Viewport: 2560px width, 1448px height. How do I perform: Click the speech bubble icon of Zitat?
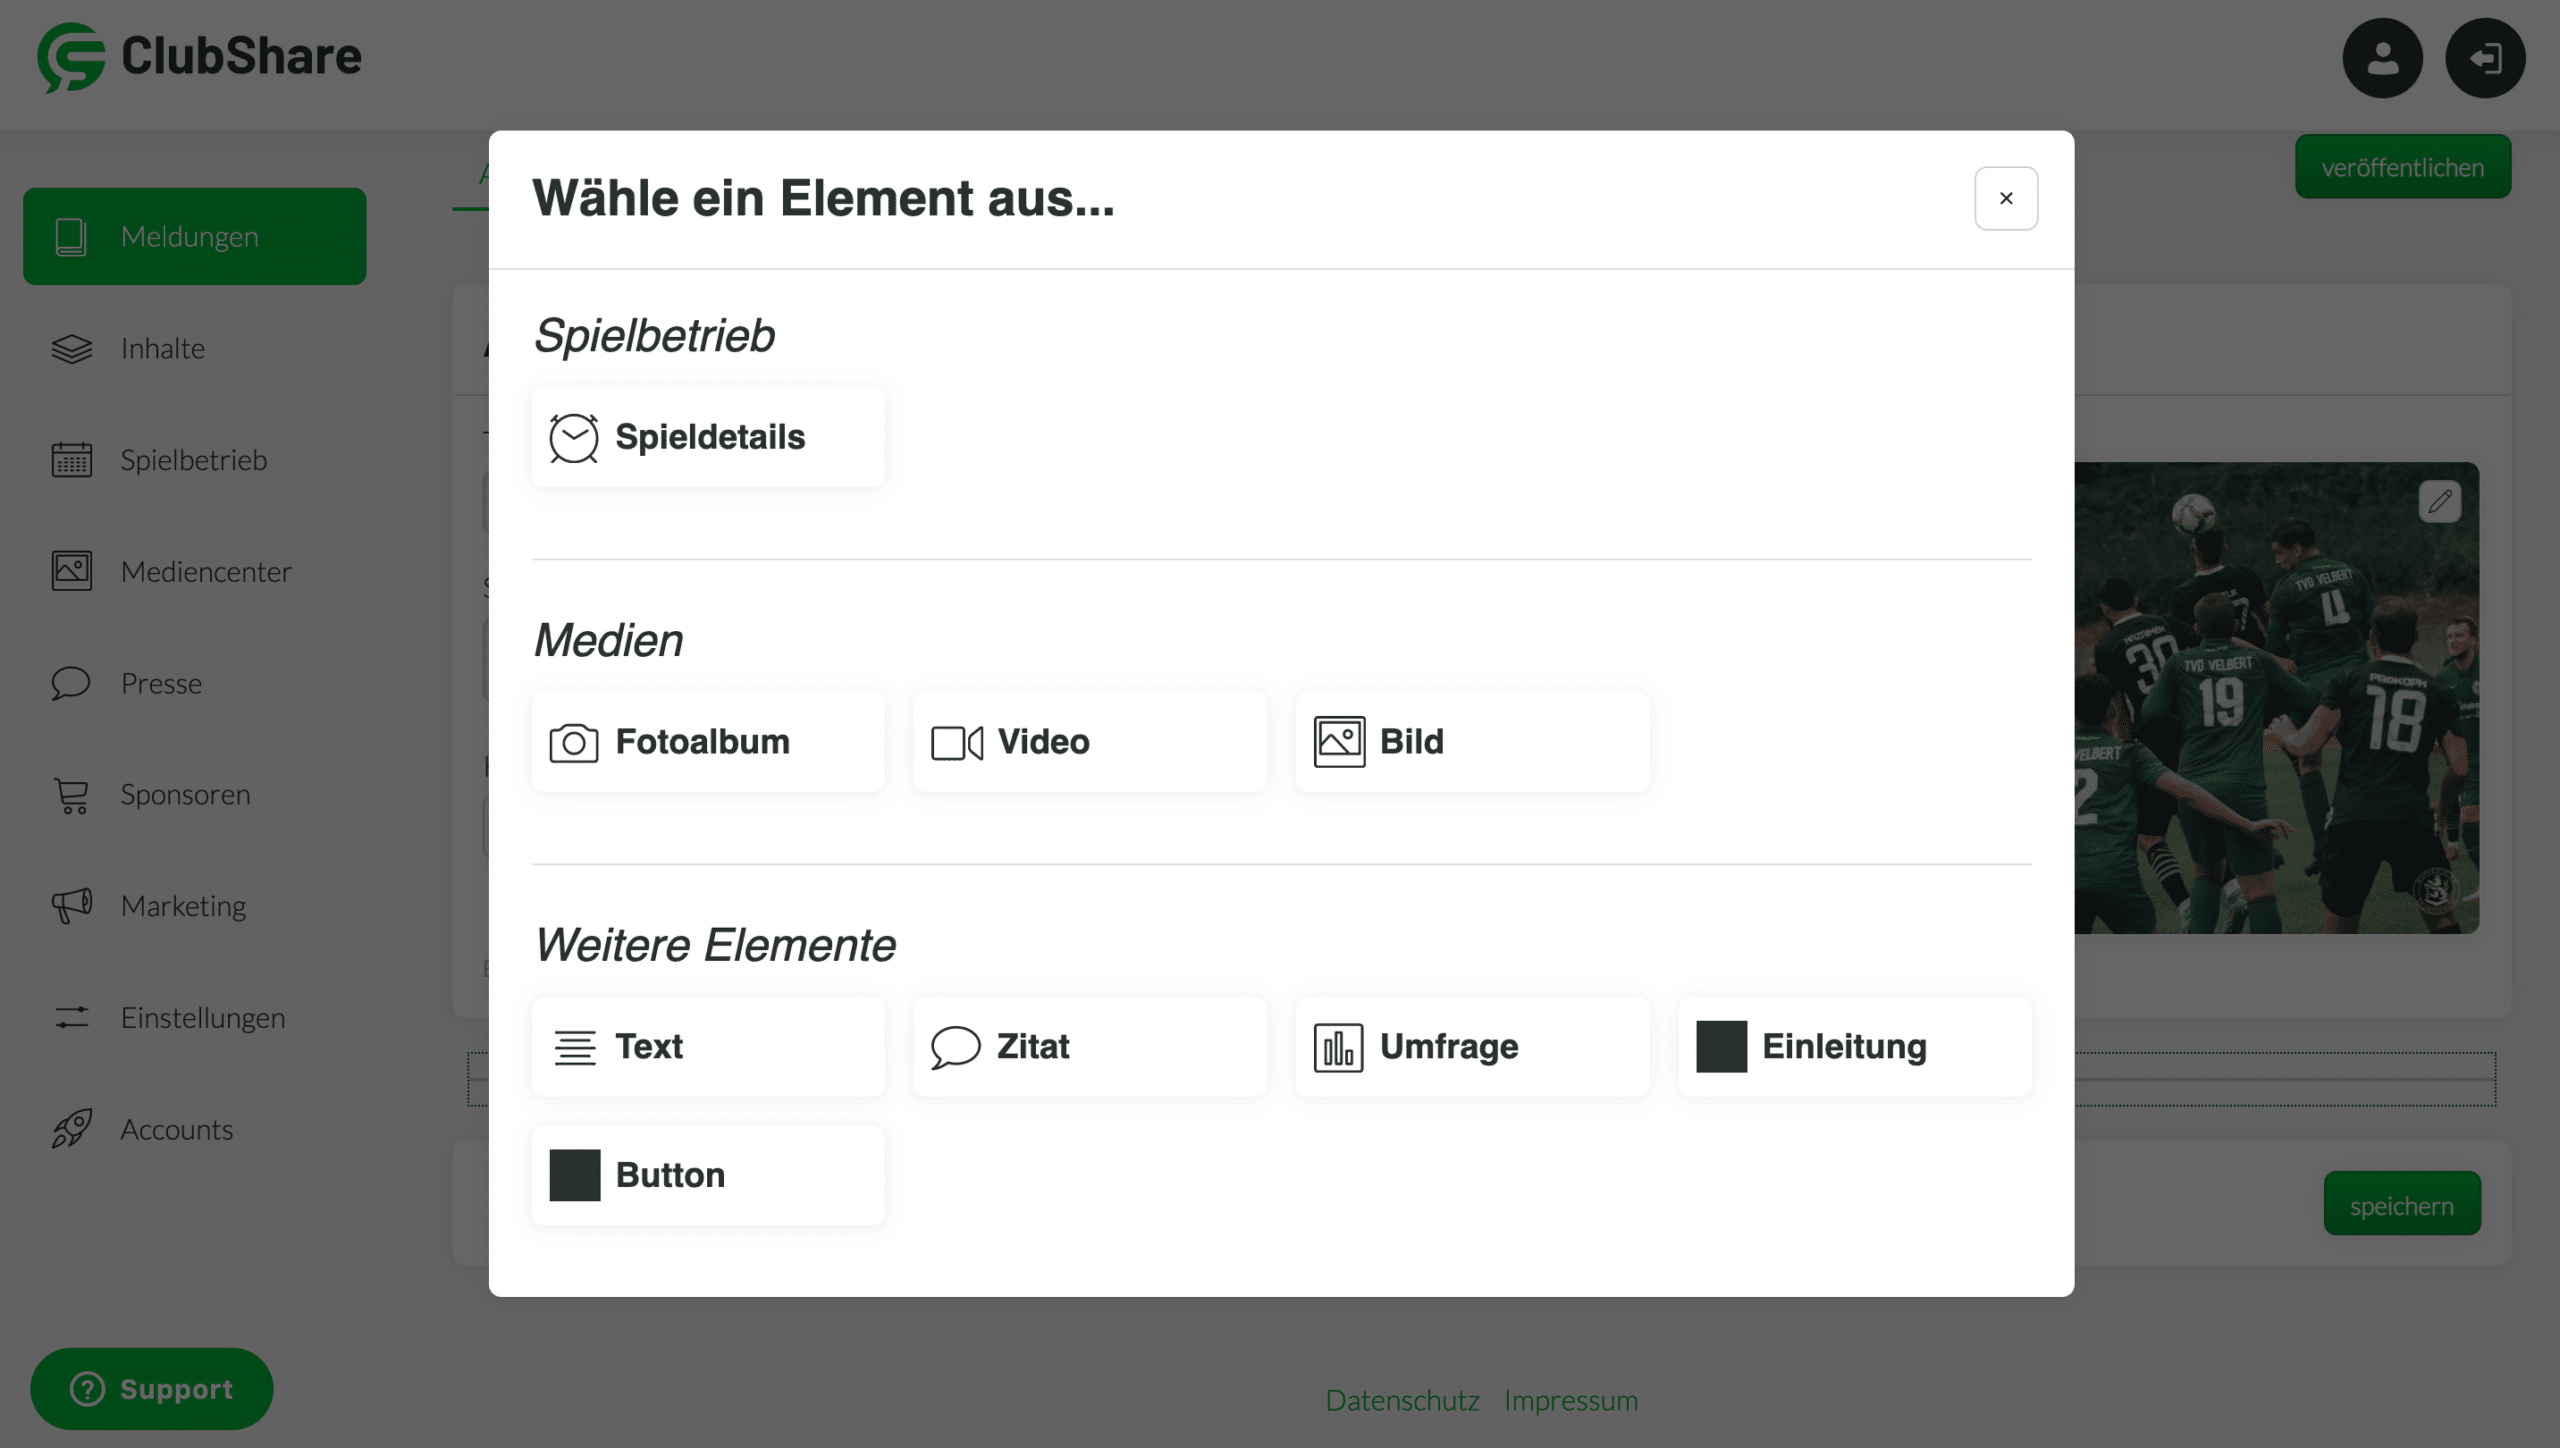(956, 1047)
